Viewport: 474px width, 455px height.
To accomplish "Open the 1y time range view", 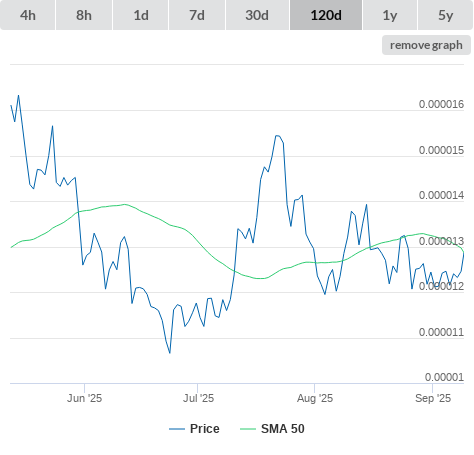I will 390,15.
